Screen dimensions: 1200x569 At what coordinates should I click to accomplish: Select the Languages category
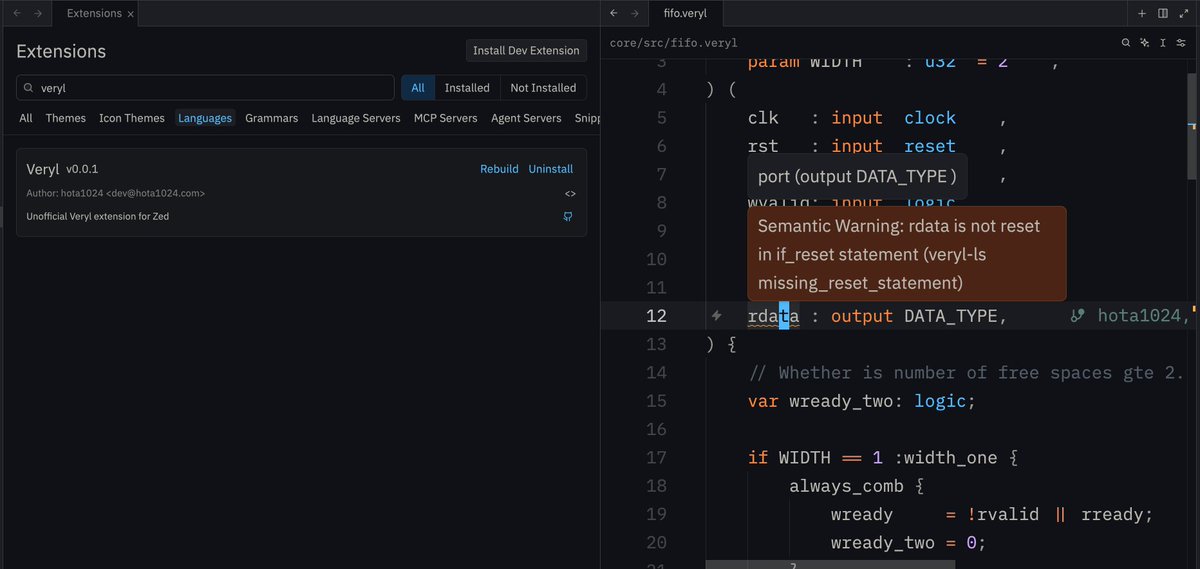click(205, 118)
